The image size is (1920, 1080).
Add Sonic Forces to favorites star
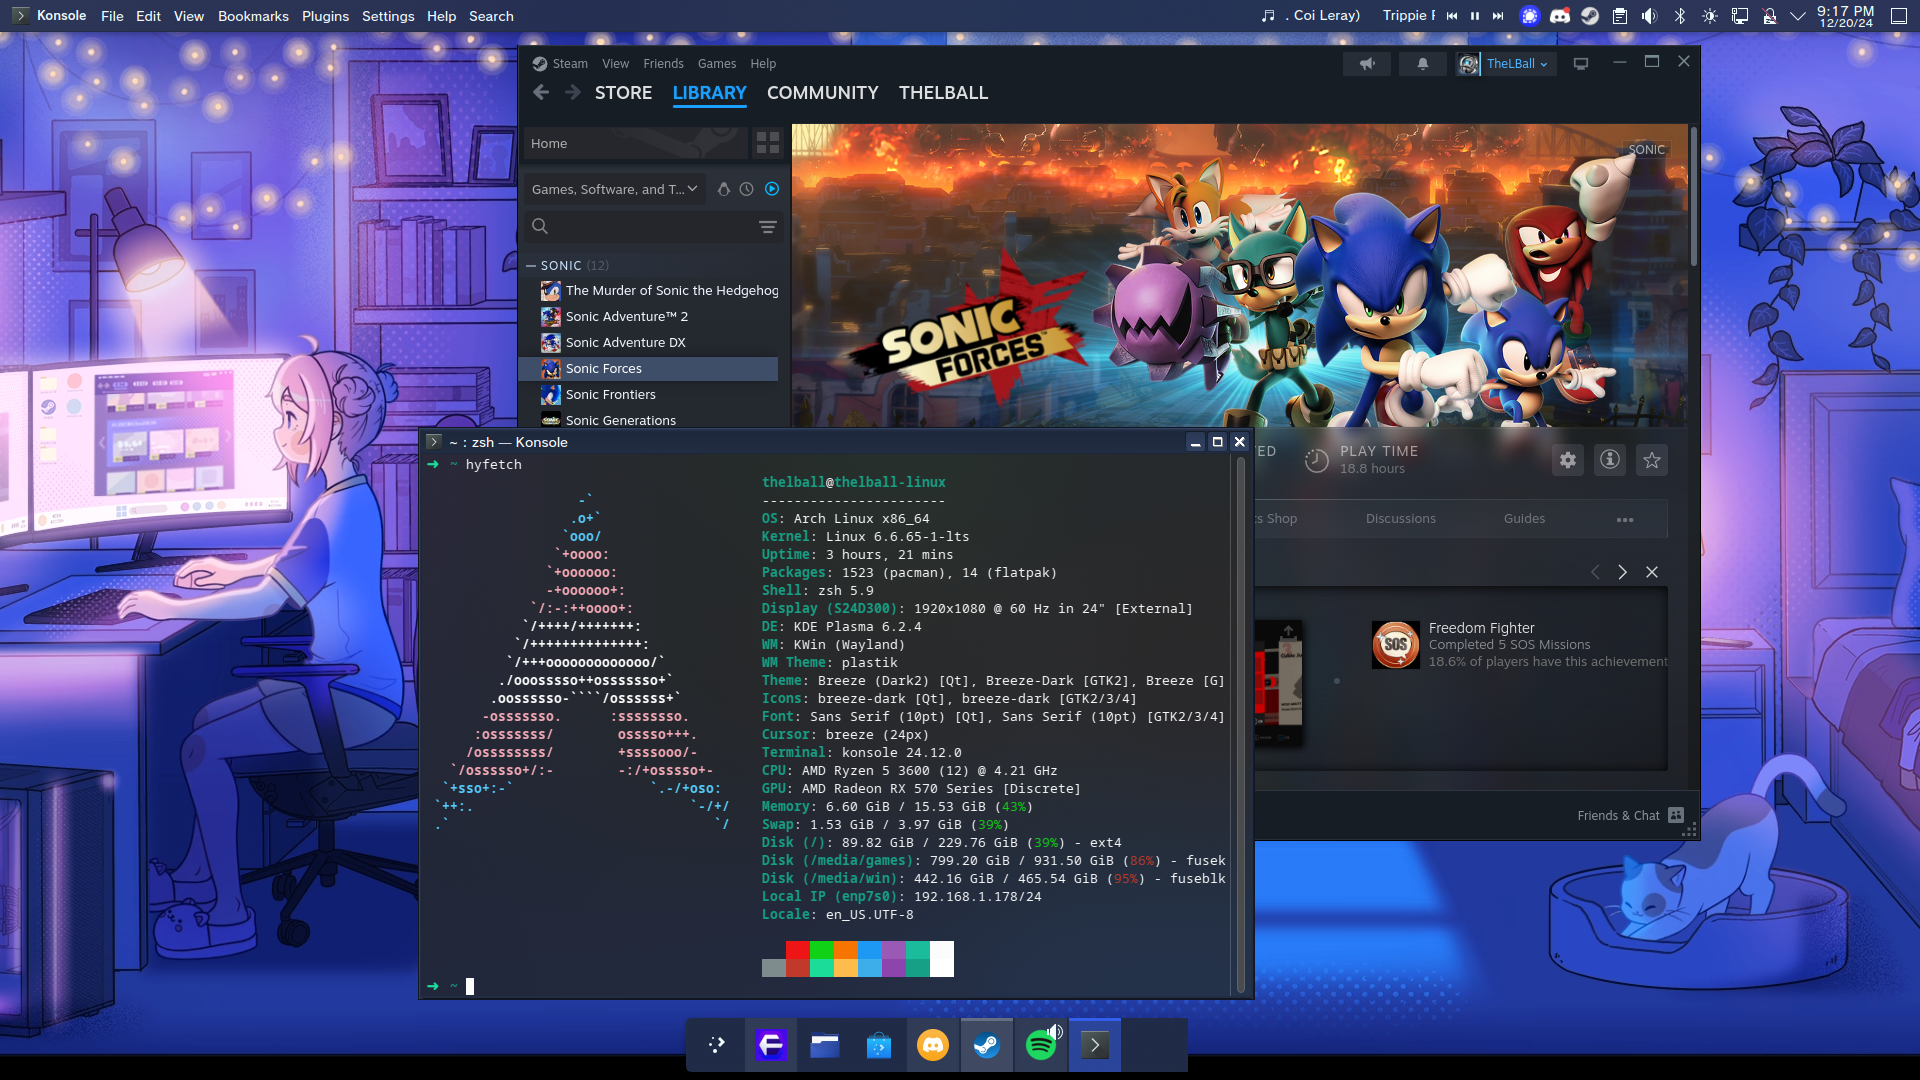[x=1652, y=460]
